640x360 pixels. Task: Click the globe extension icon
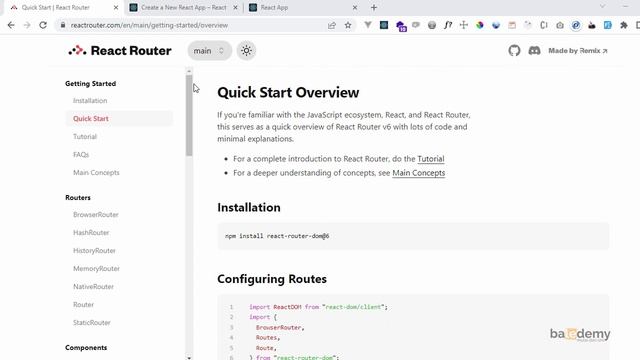432,25
